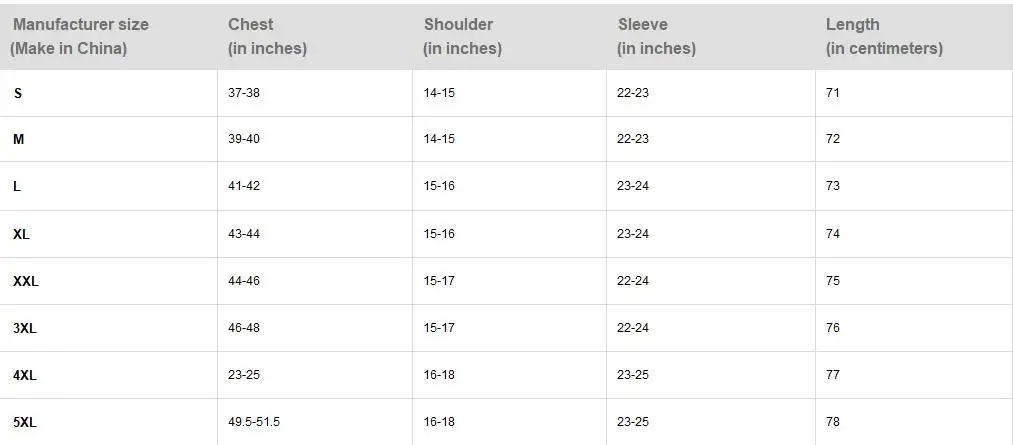Click the Shoulder (in inches) header
The width and height of the screenshot is (1013, 445).
(462, 36)
